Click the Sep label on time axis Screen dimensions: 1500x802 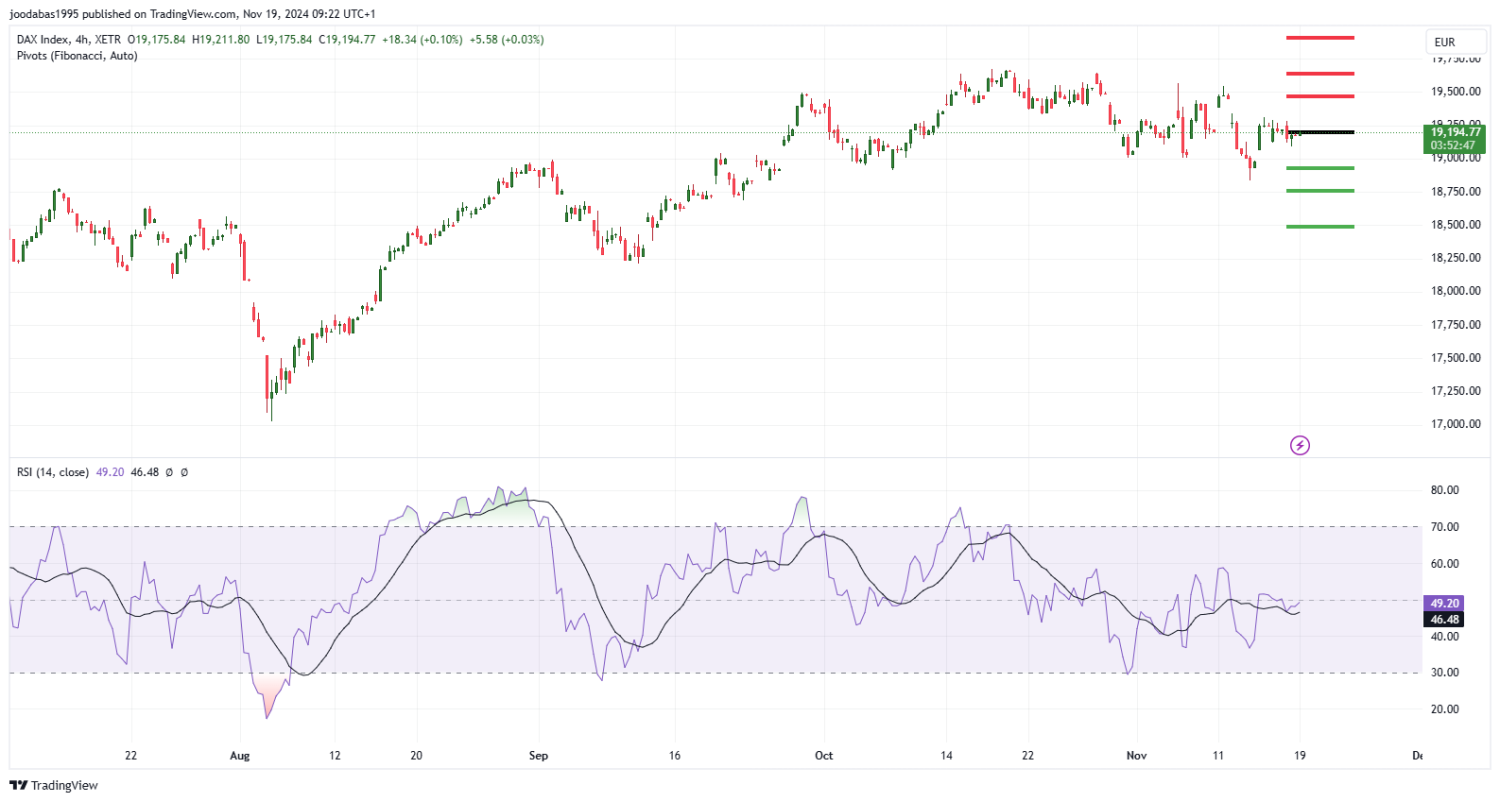539,755
